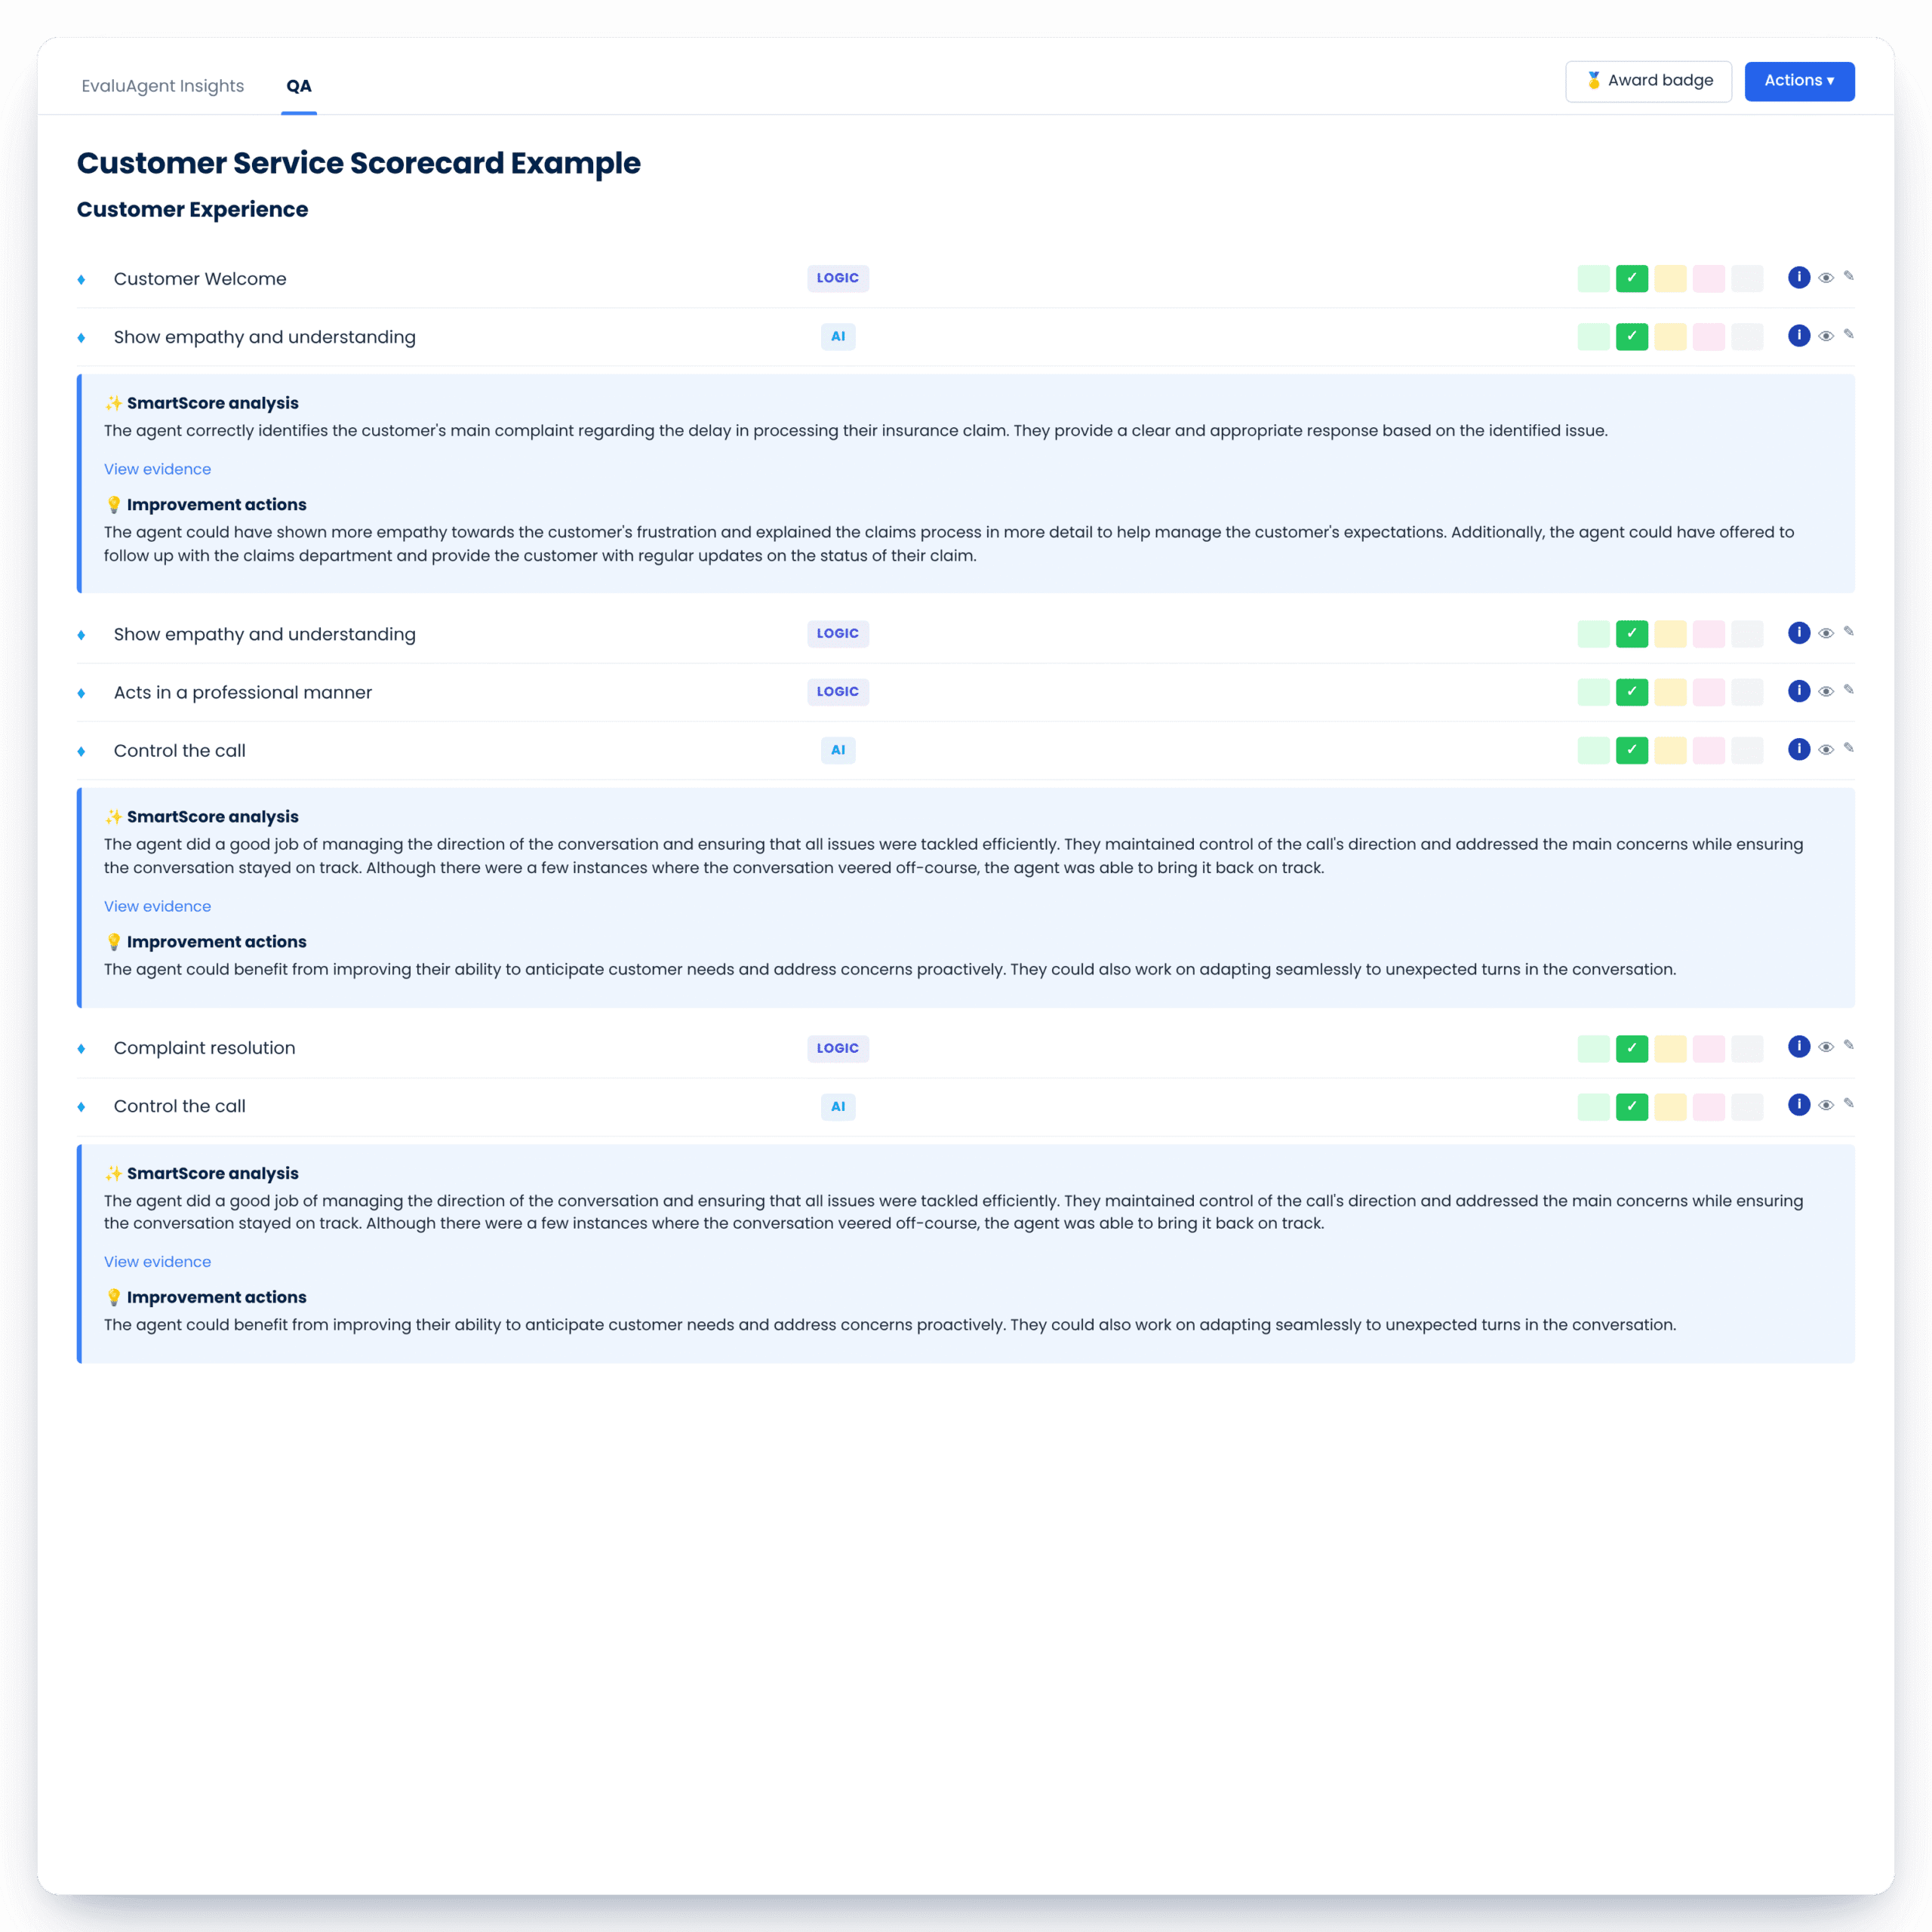Click LOGIC badge on Show empathy row
The height and width of the screenshot is (1932, 1932).
click(x=838, y=633)
